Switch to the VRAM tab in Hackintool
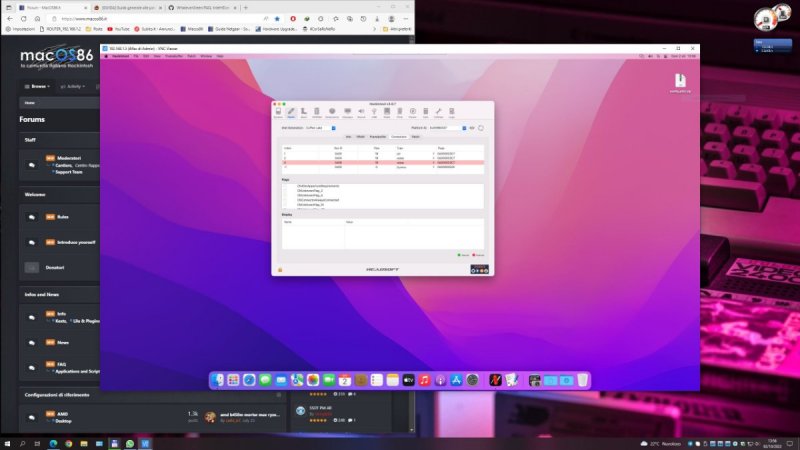 pos(360,137)
